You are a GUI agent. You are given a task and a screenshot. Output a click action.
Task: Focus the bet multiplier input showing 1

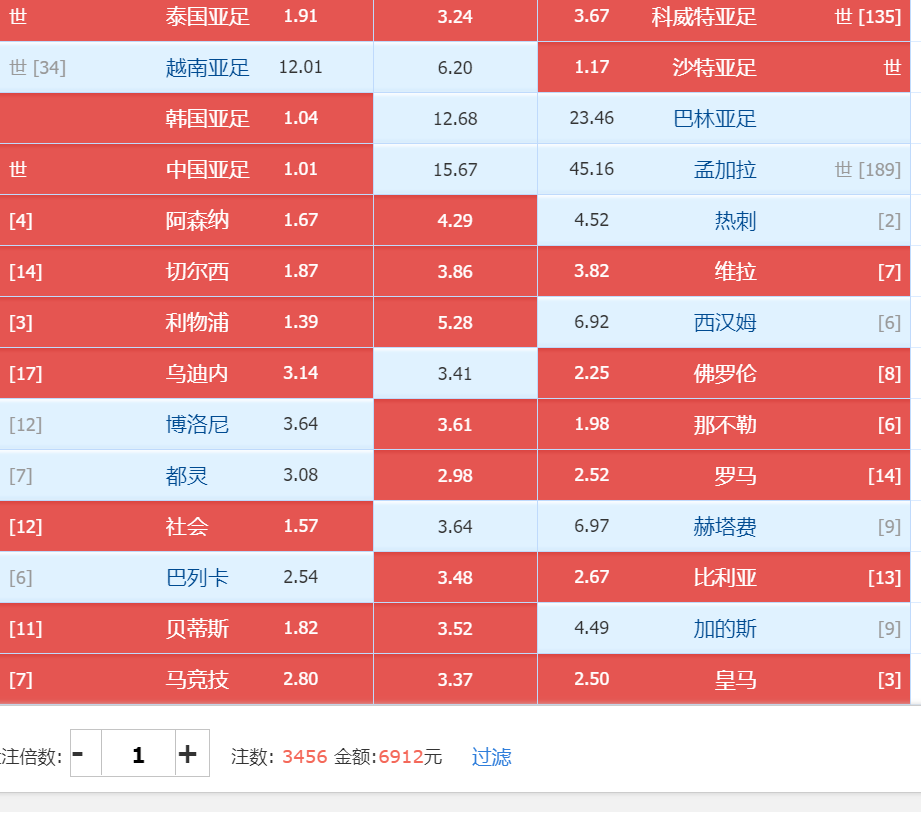[139, 754]
